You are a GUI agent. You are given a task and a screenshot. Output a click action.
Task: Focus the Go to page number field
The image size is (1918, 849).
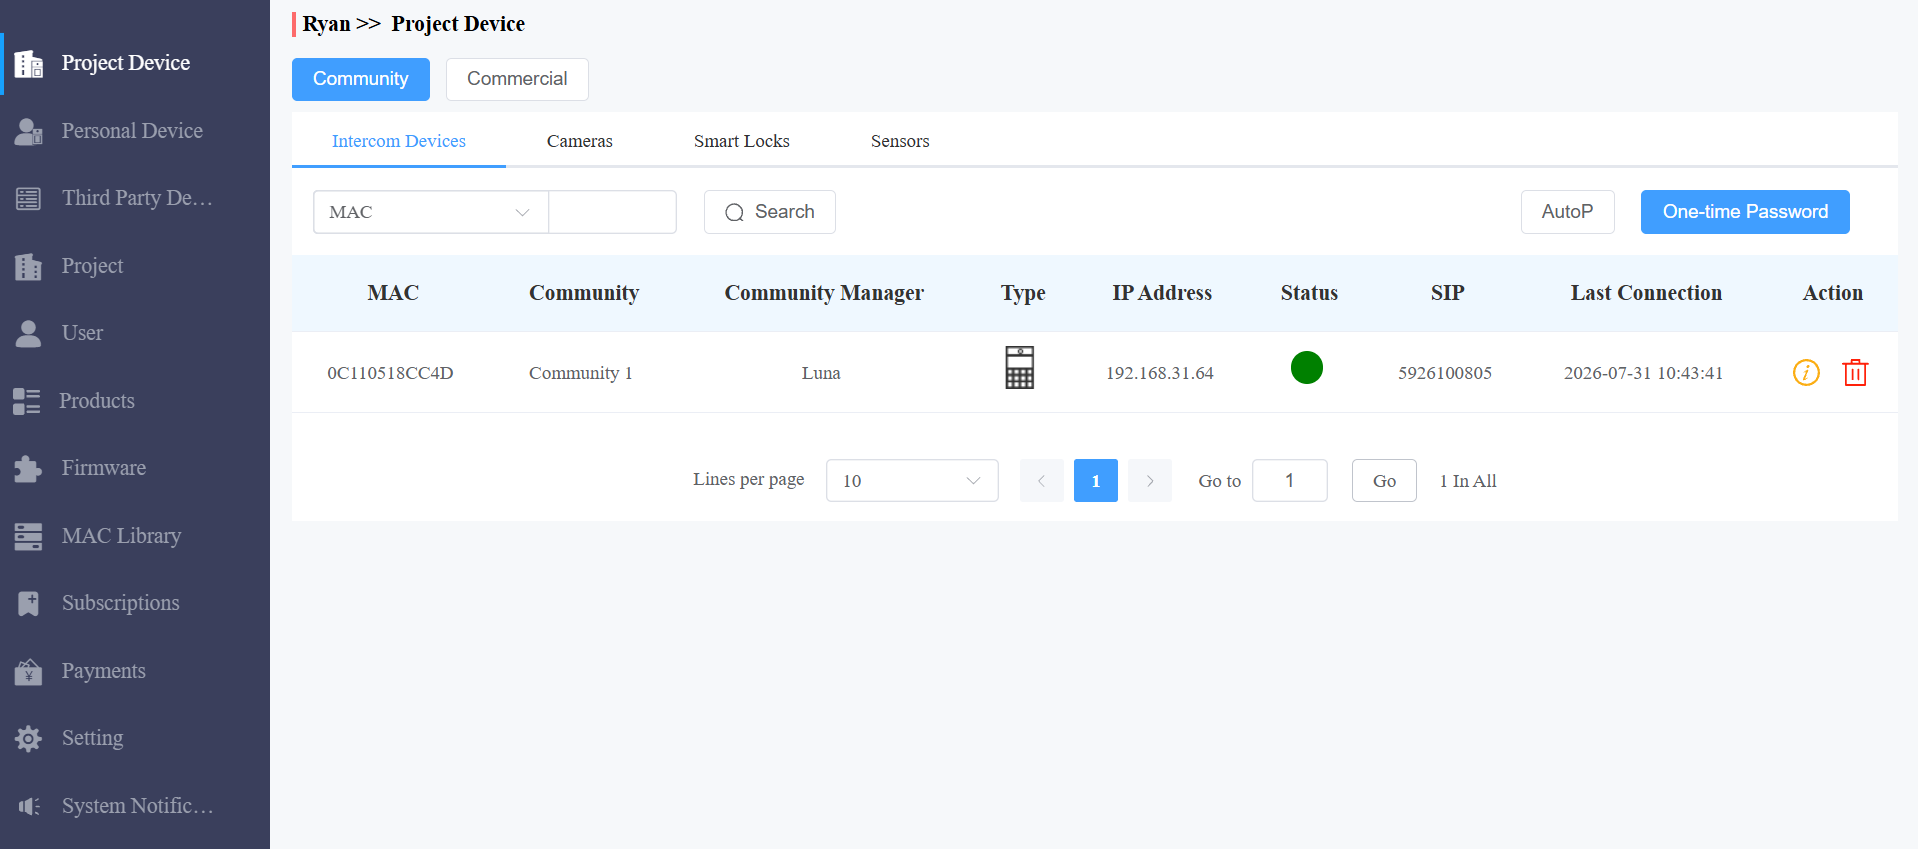[1290, 481]
